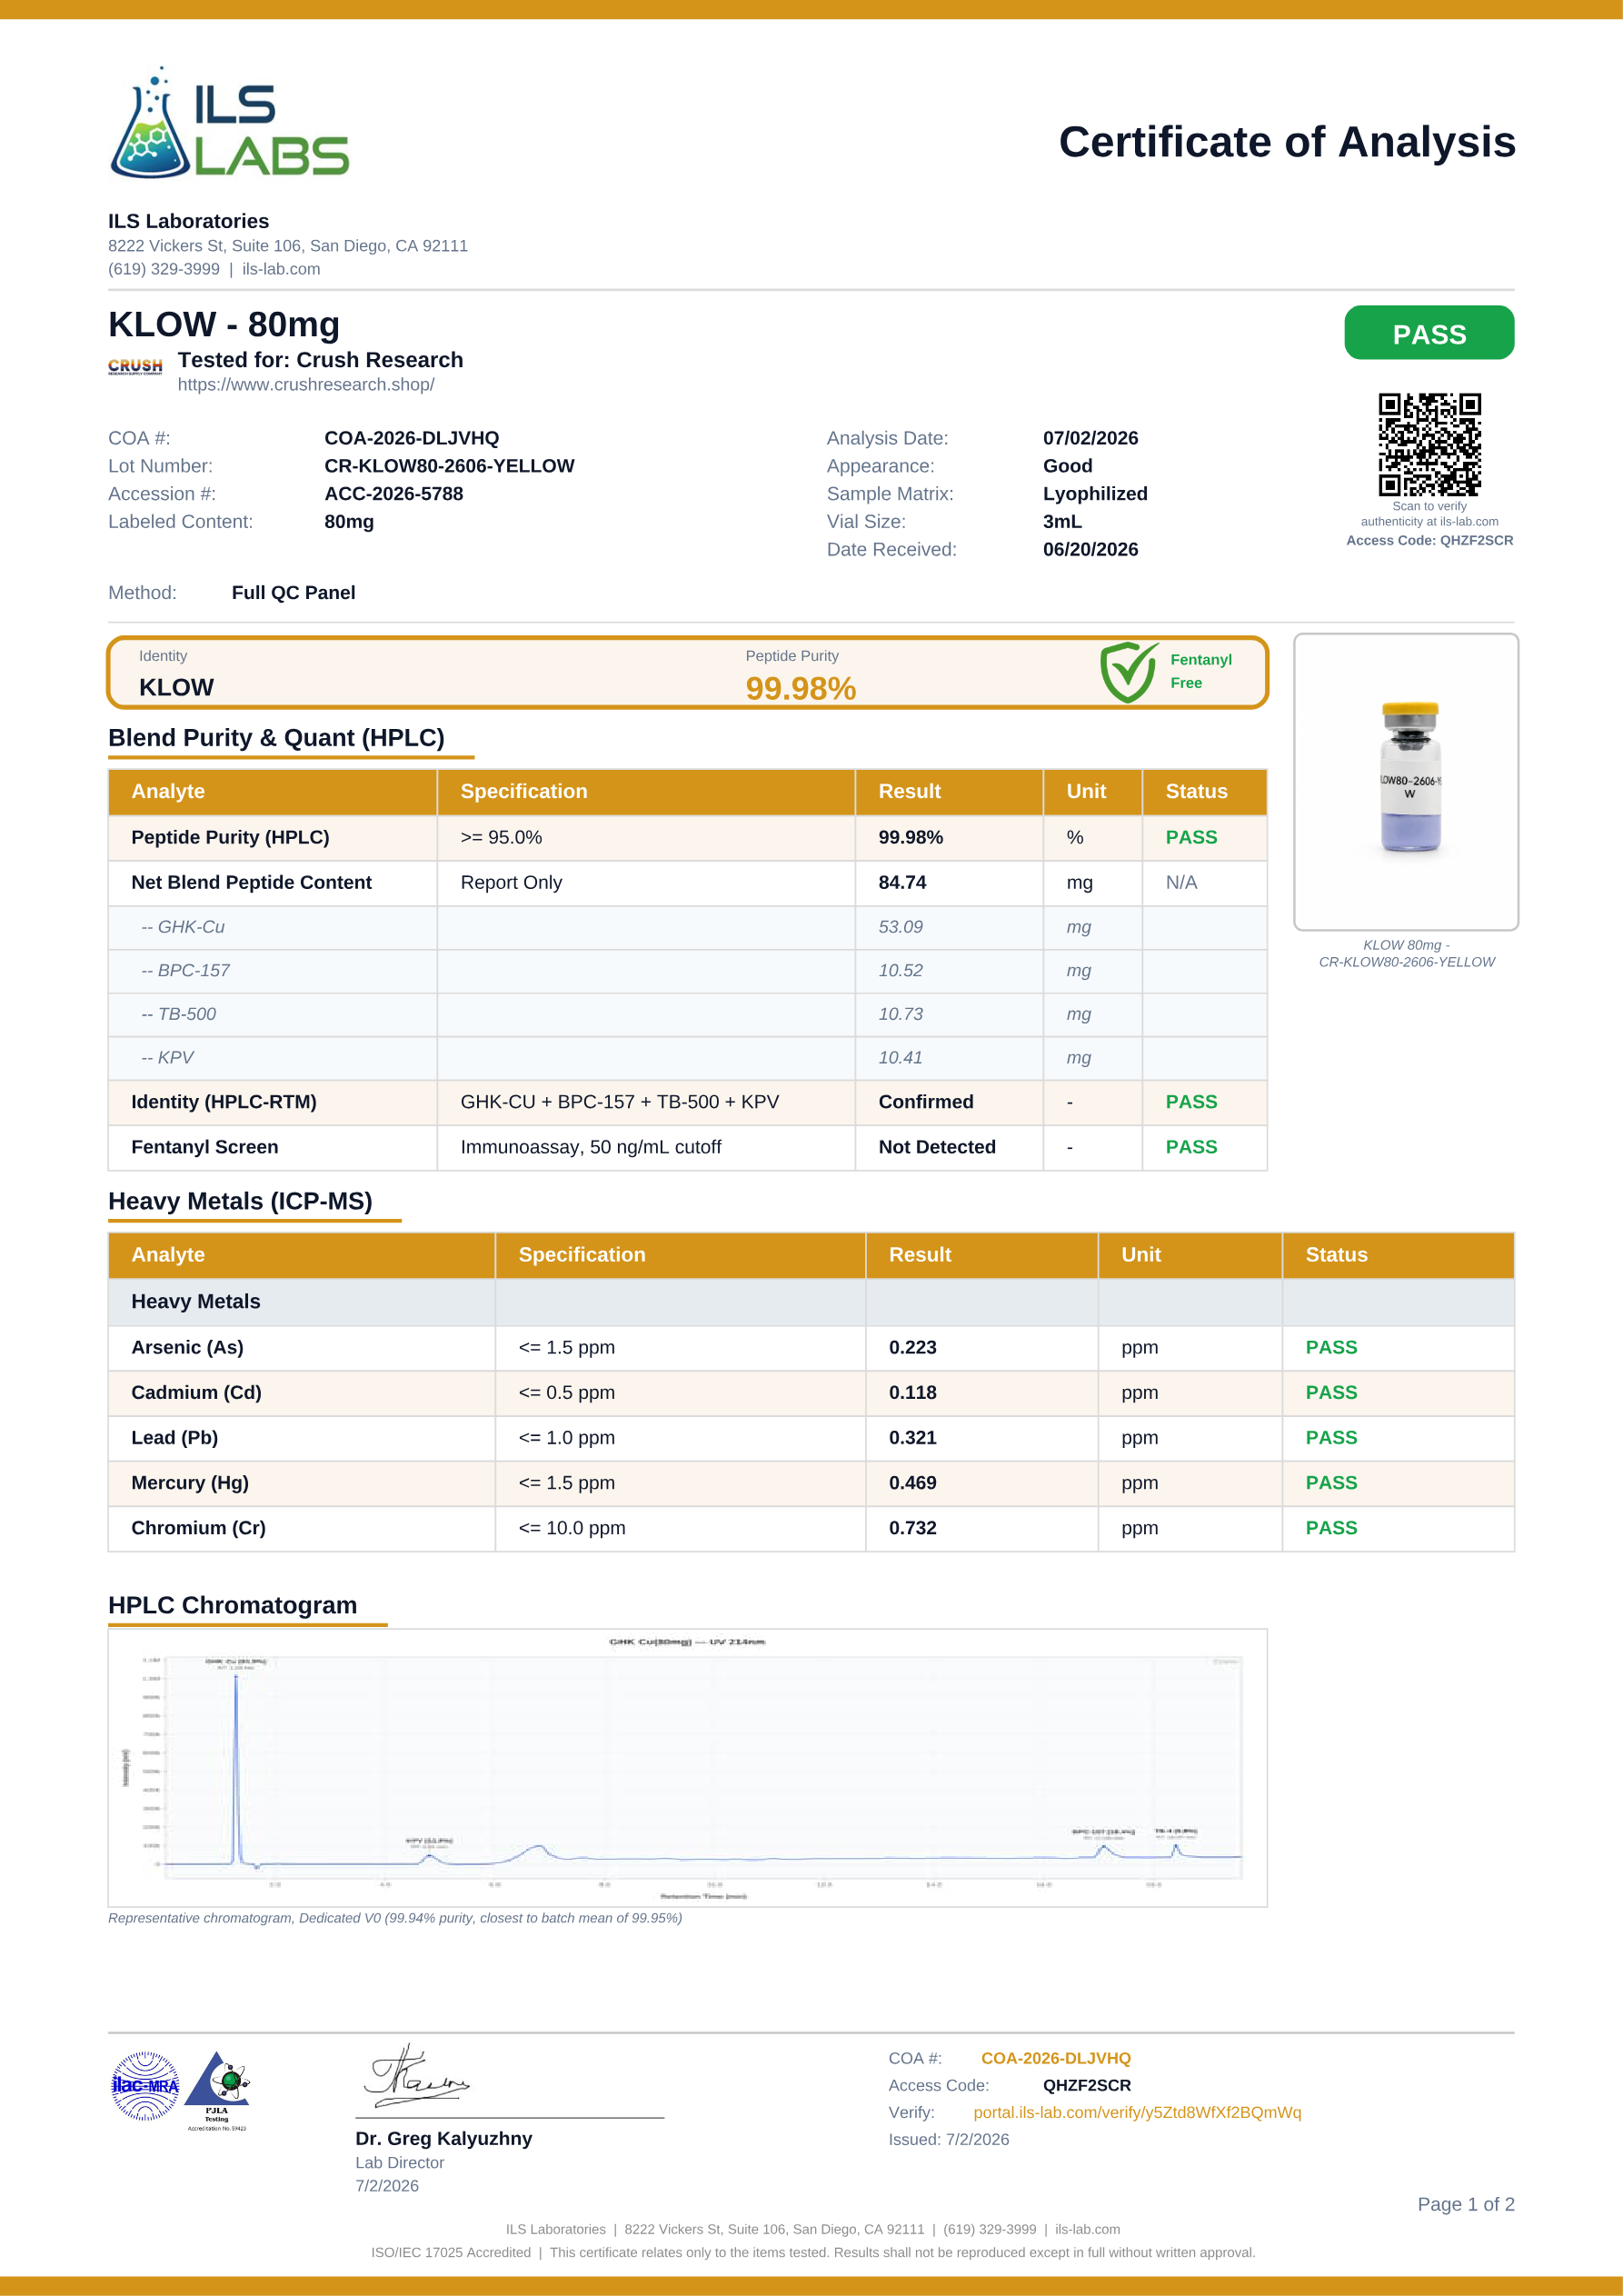This screenshot has height=2296, width=1623.
Task: Click the Fentanyl Free shield checkmark icon
Action: pos(1128,672)
